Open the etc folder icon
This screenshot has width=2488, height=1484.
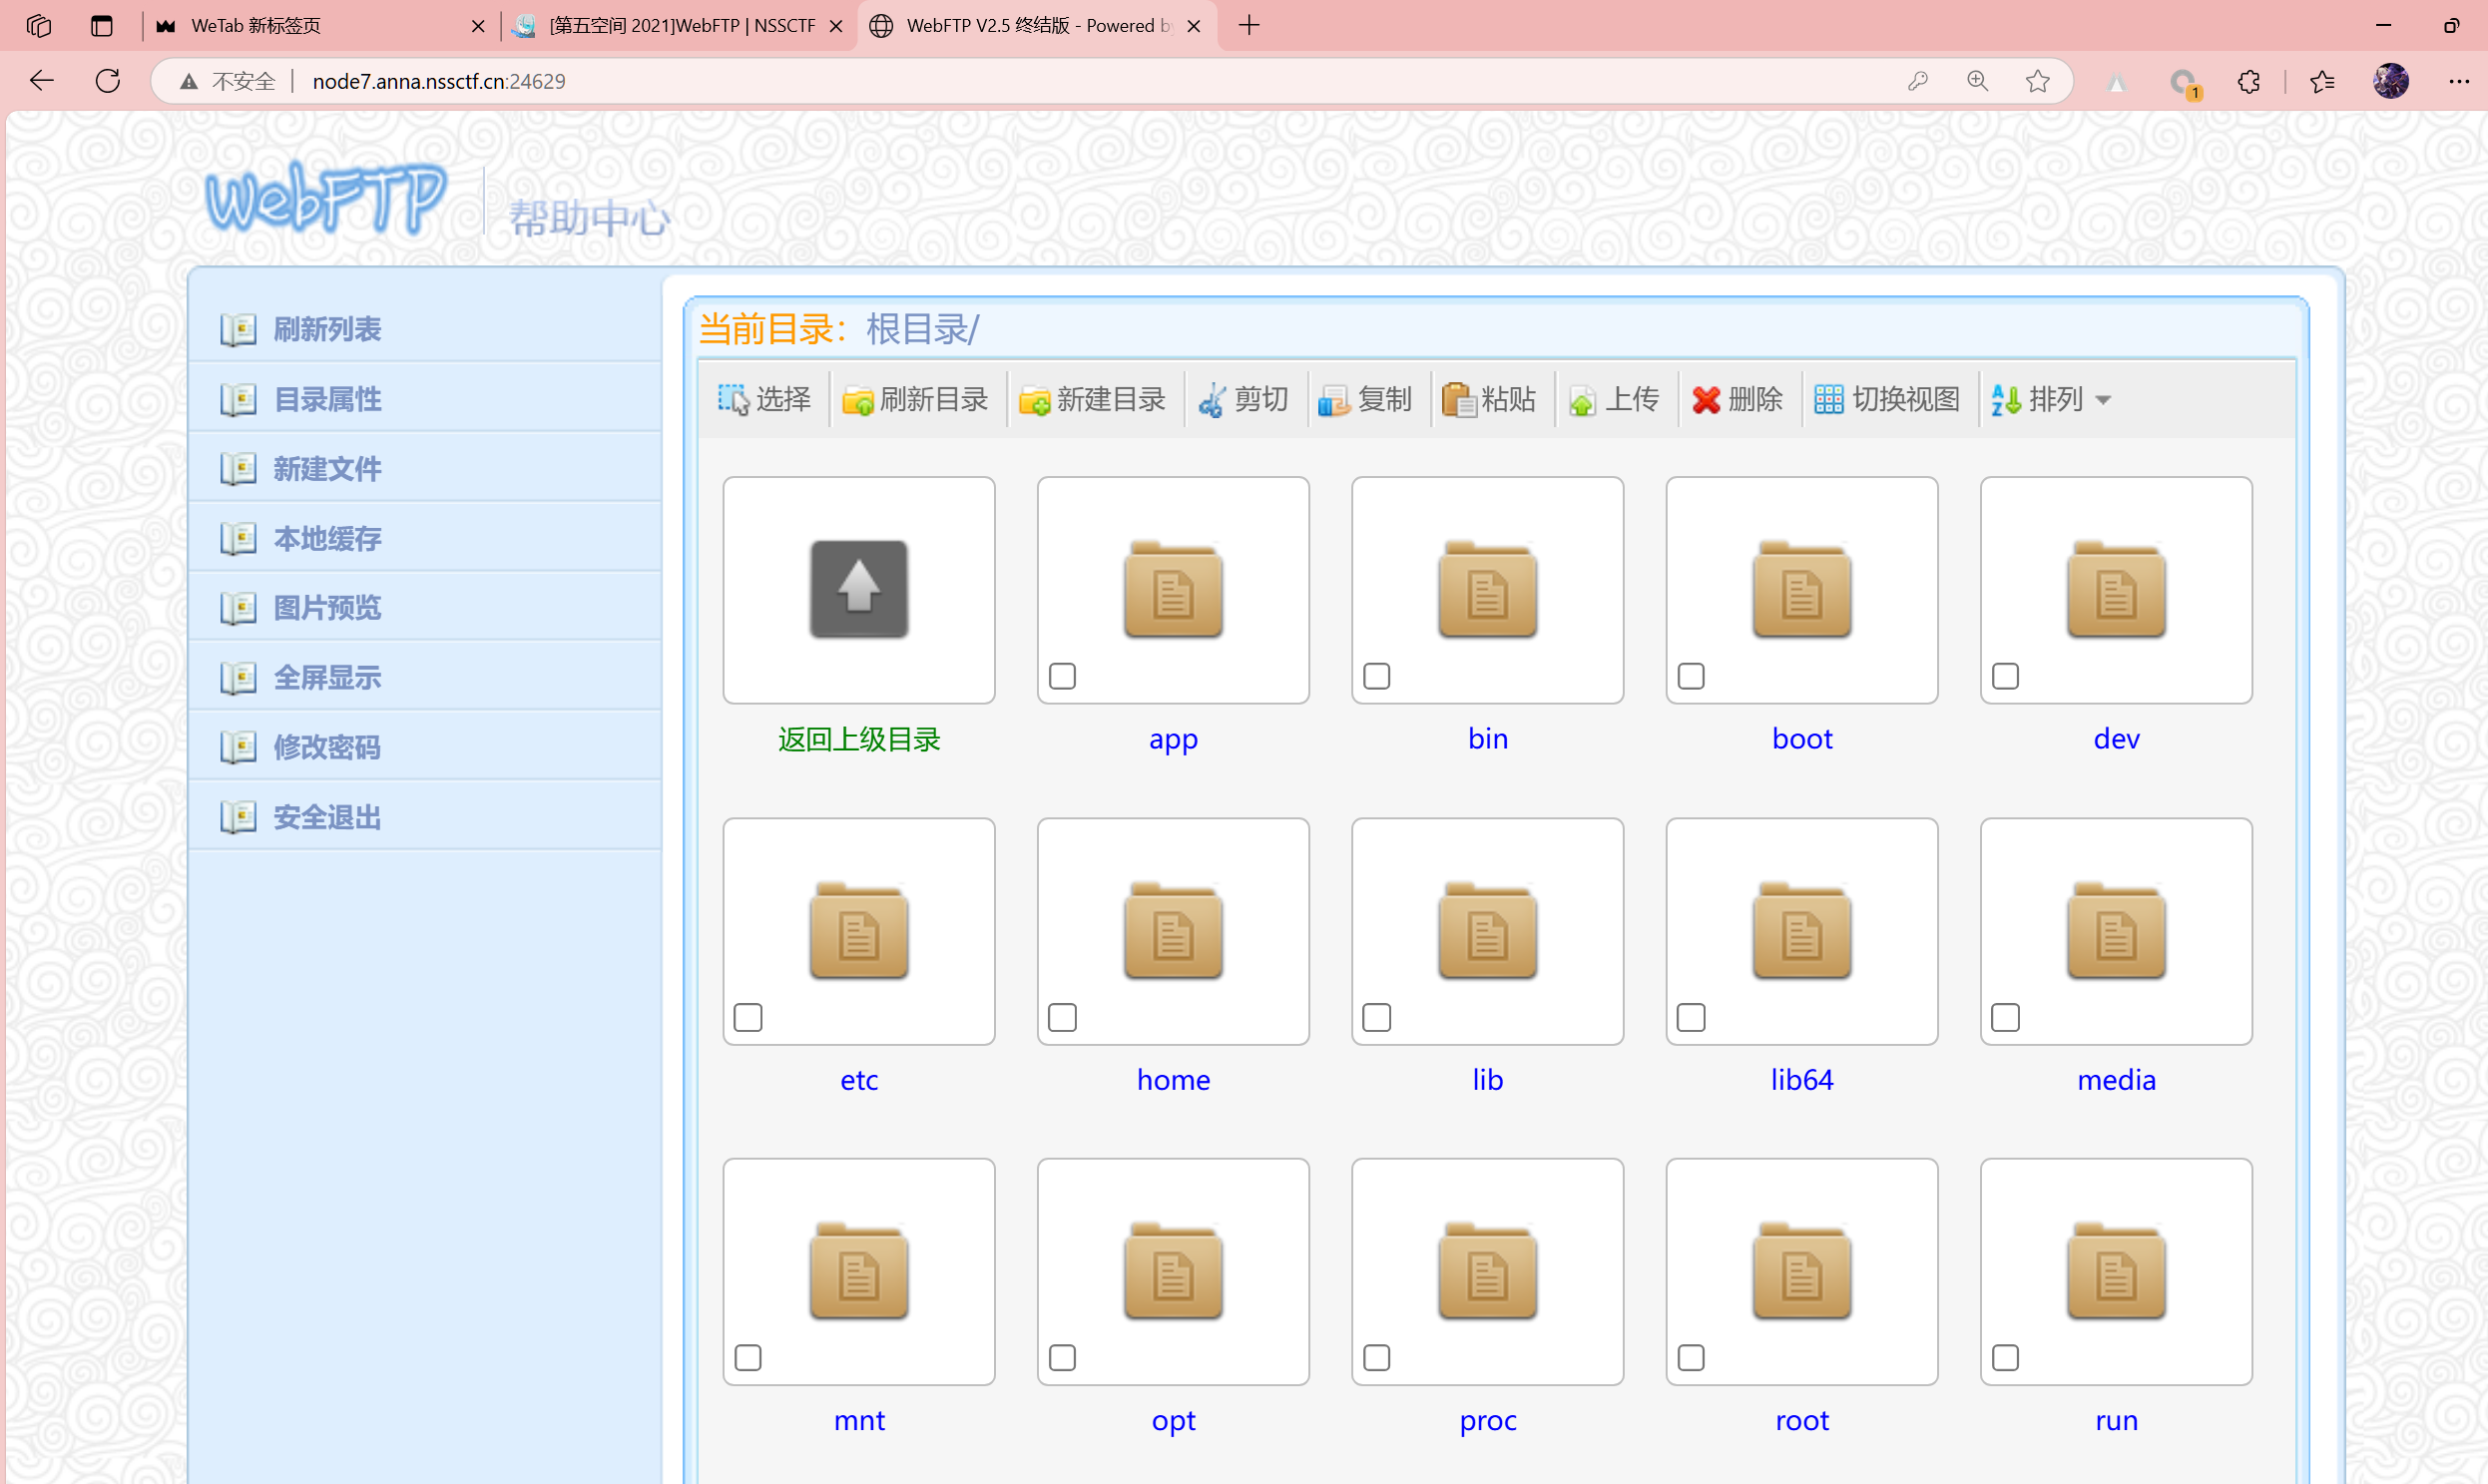pyautogui.click(x=858, y=931)
